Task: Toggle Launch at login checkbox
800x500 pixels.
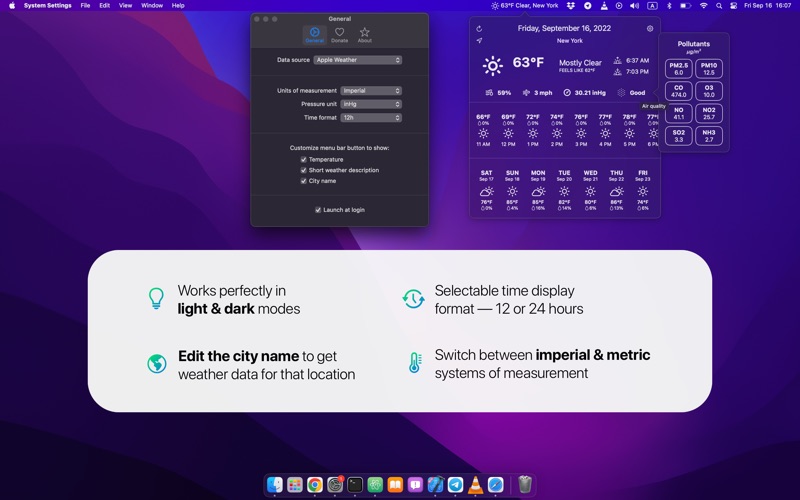Action: click(318, 210)
